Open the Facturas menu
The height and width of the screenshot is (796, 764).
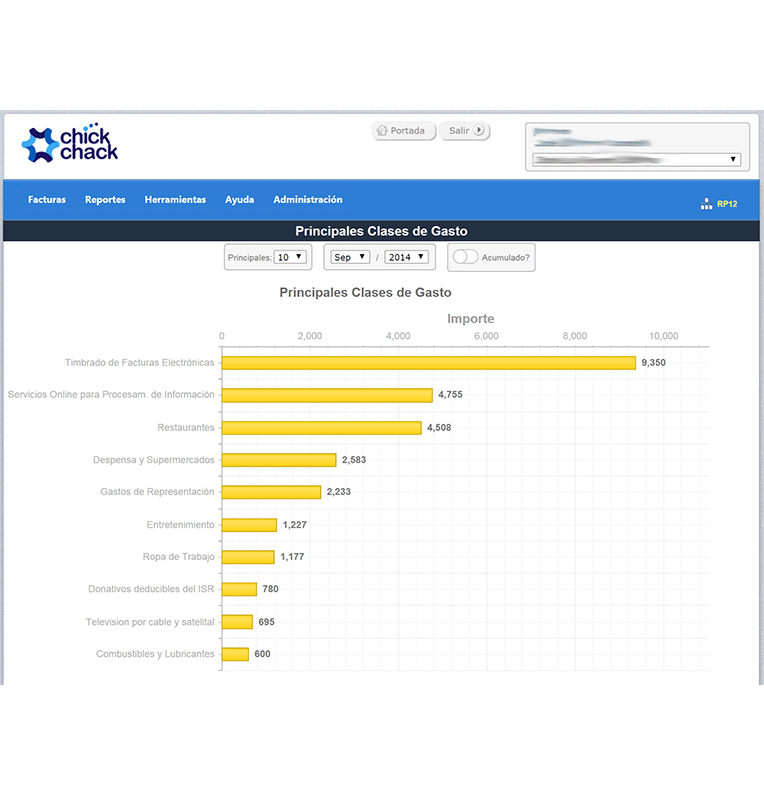(x=47, y=200)
